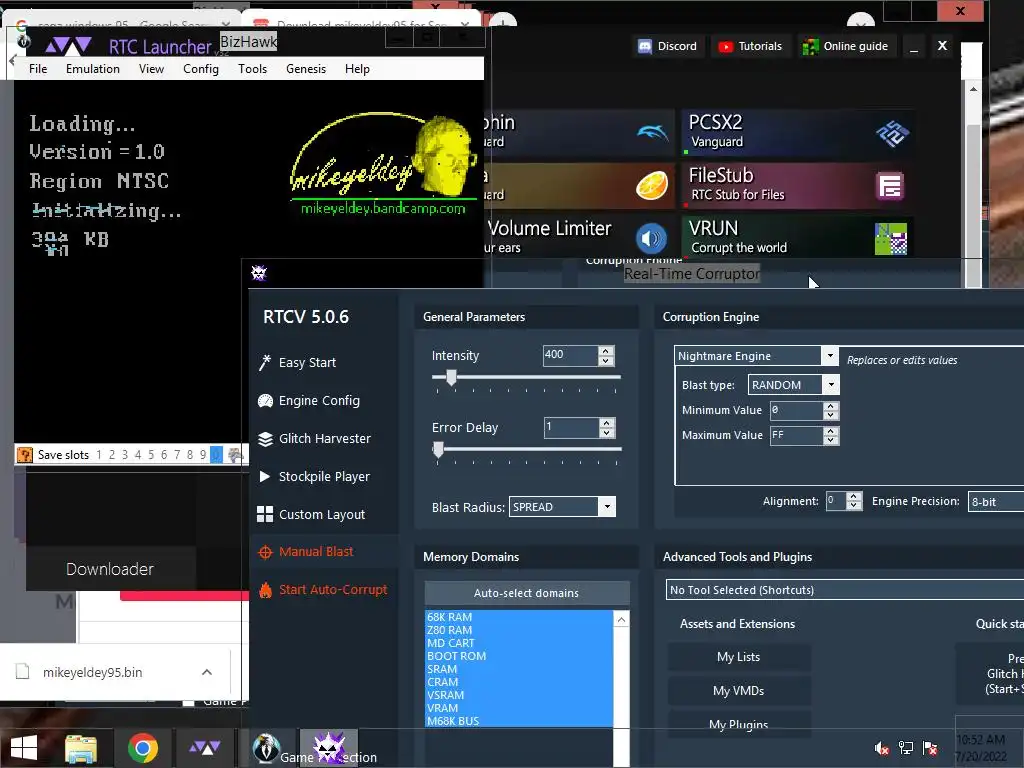The width and height of the screenshot is (1024, 768).
Task: Open My Lists button
Action: click(x=739, y=657)
